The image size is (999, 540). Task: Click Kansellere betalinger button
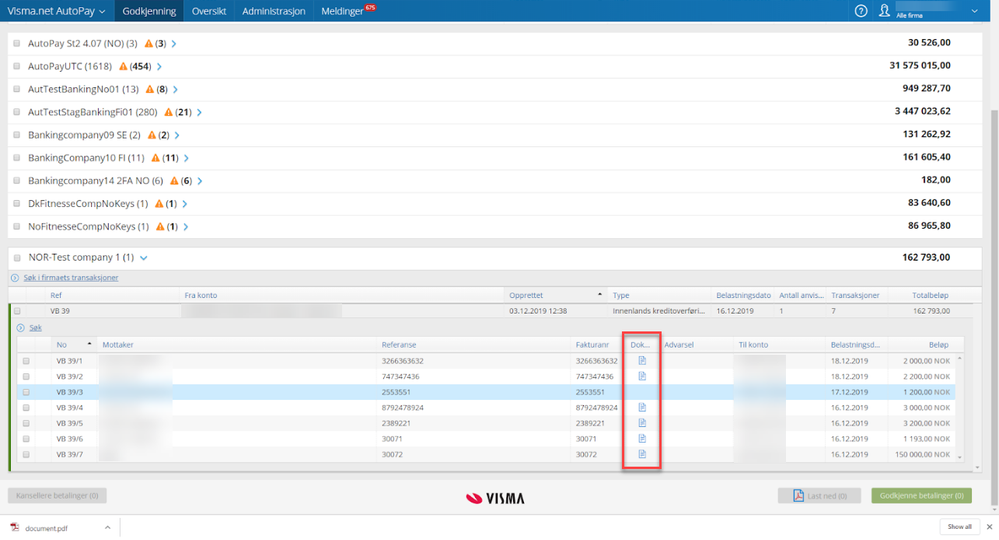[57, 495]
